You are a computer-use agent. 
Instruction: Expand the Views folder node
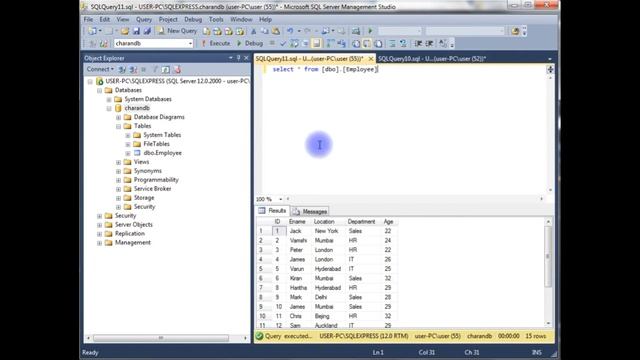pyautogui.click(x=118, y=162)
